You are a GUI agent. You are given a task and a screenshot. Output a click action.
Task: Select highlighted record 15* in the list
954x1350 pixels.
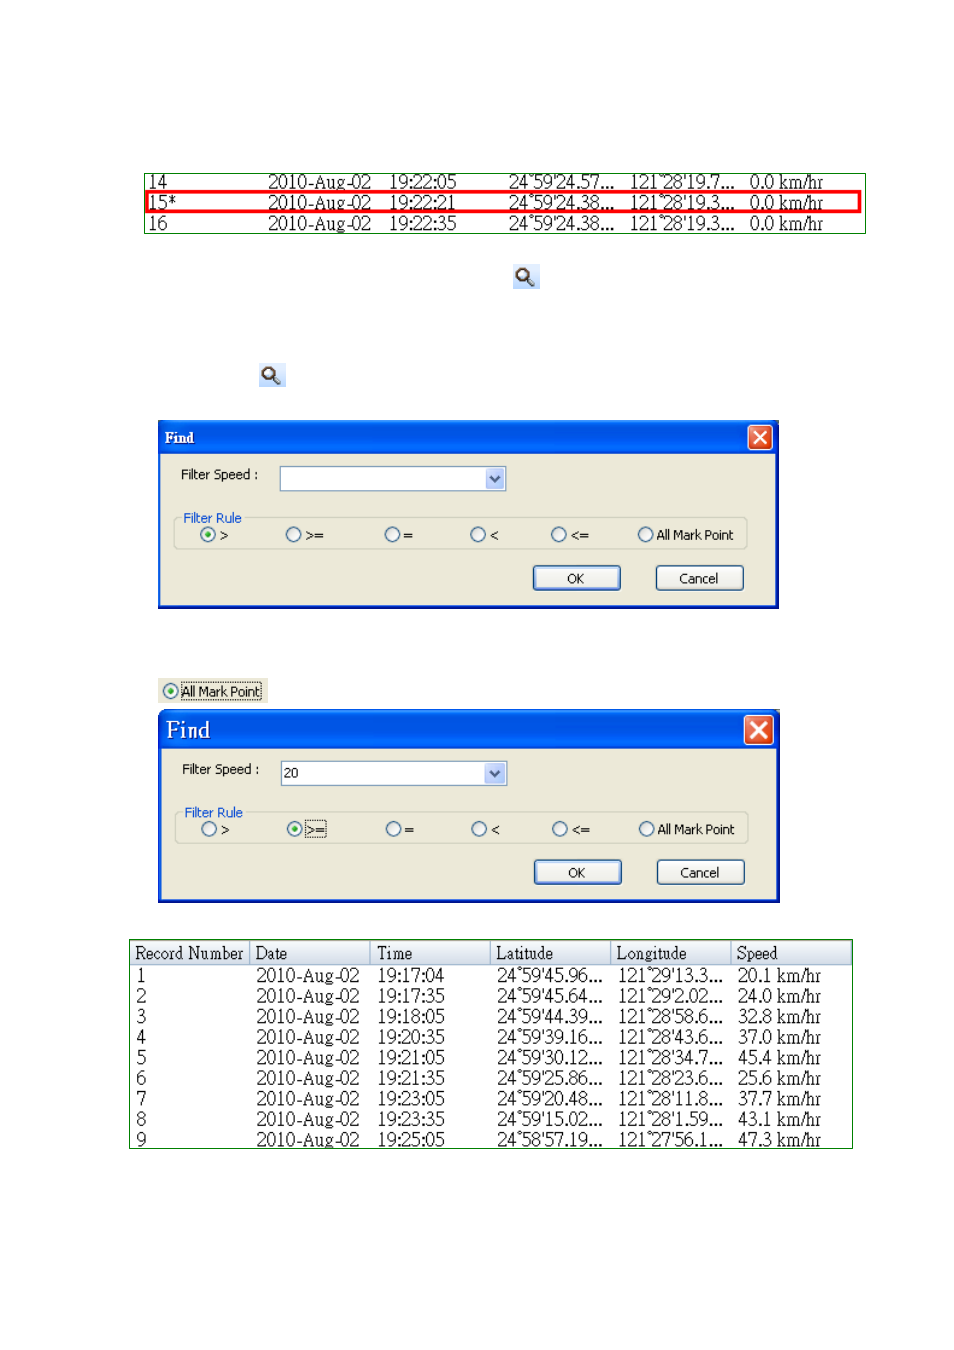503,202
